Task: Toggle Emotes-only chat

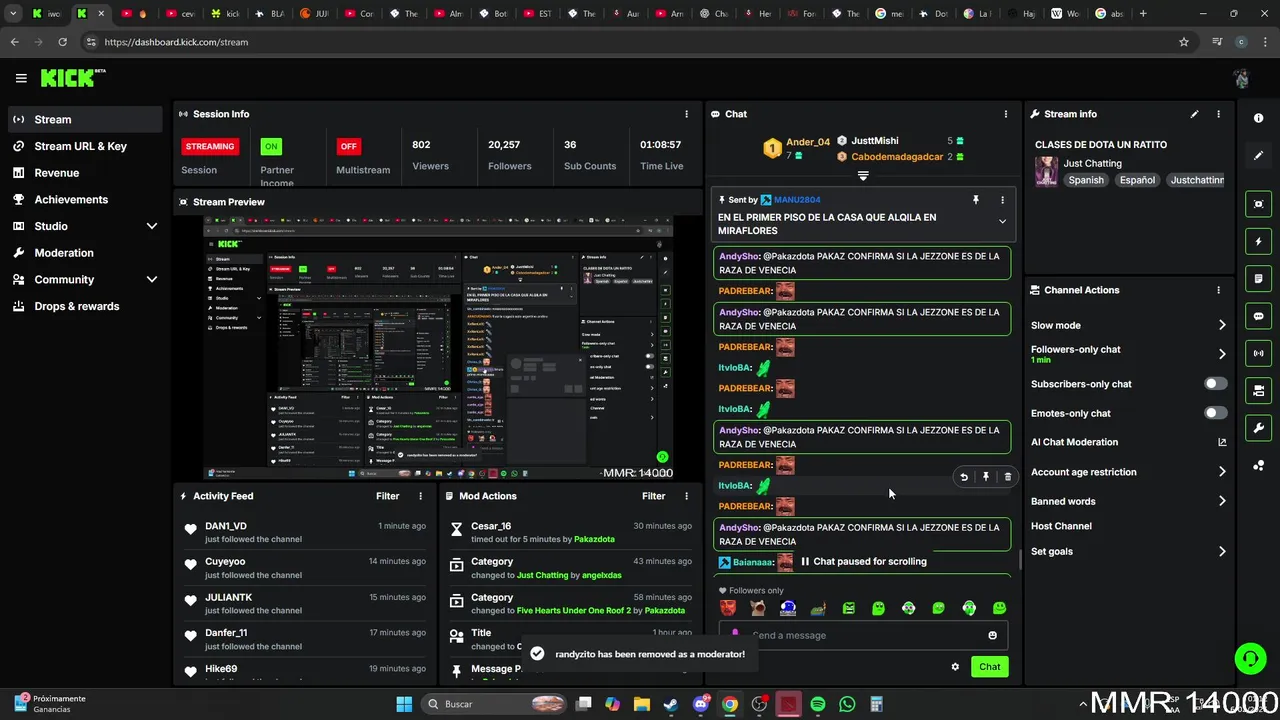Action: point(1216,413)
